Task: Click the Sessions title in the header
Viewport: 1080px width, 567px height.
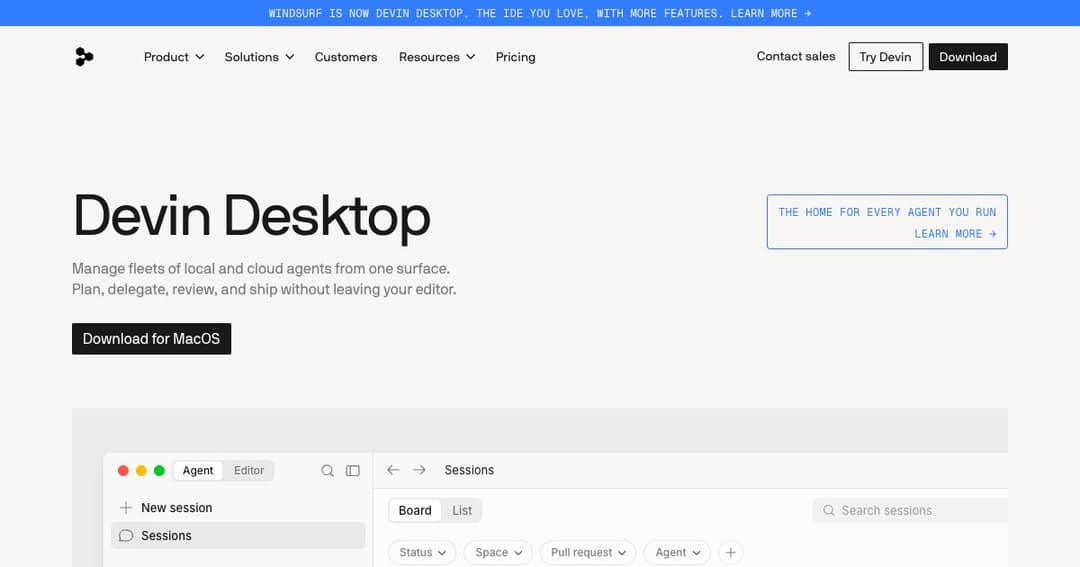Action: (469, 470)
